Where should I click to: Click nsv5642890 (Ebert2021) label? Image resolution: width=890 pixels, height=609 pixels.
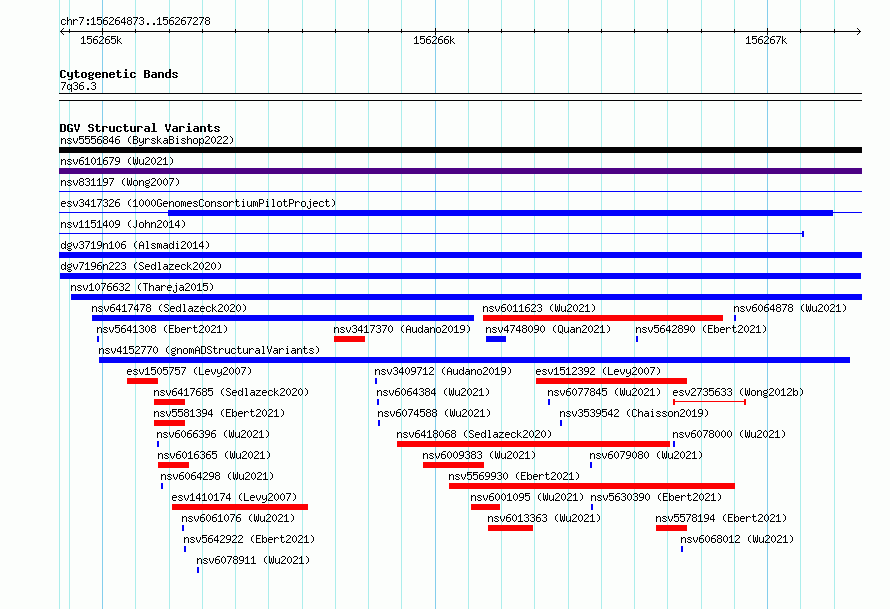pyautogui.click(x=701, y=329)
